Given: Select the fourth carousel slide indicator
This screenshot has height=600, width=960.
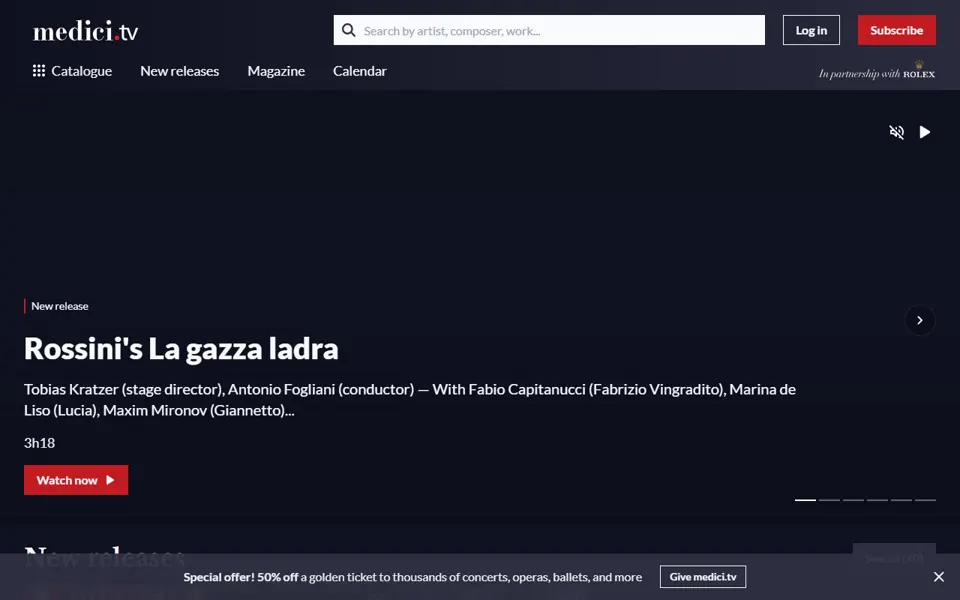Looking at the screenshot, I should (877, 500).
